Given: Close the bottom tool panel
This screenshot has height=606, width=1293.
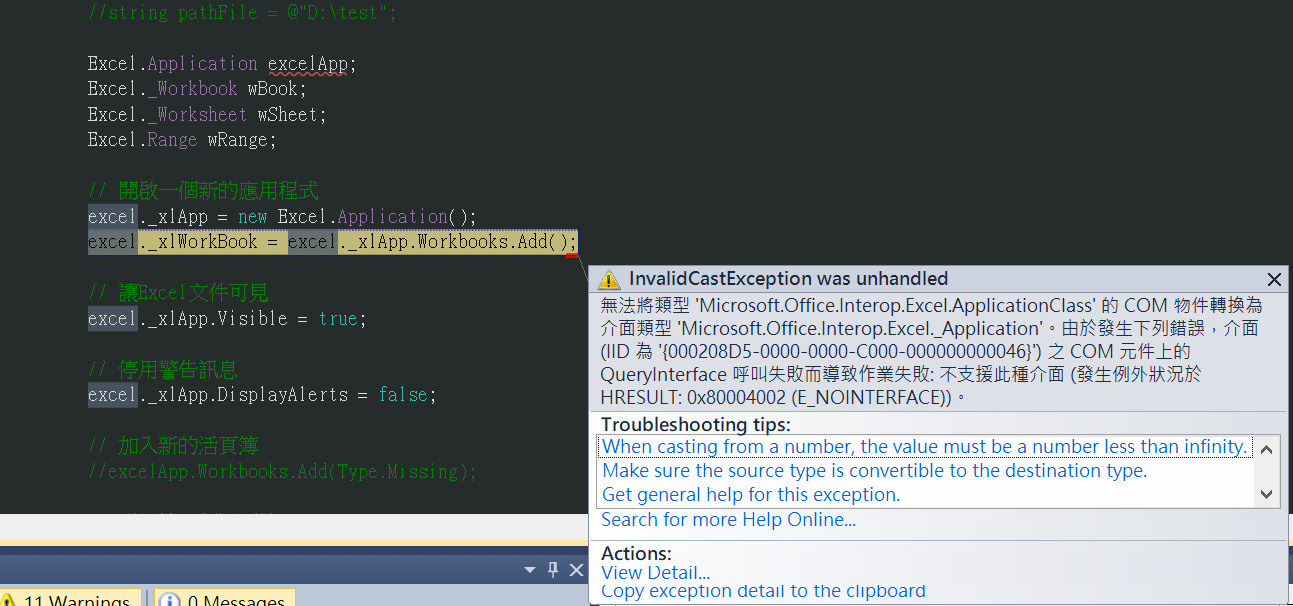Looking at the screenshot, I should (x=576, y=570).
